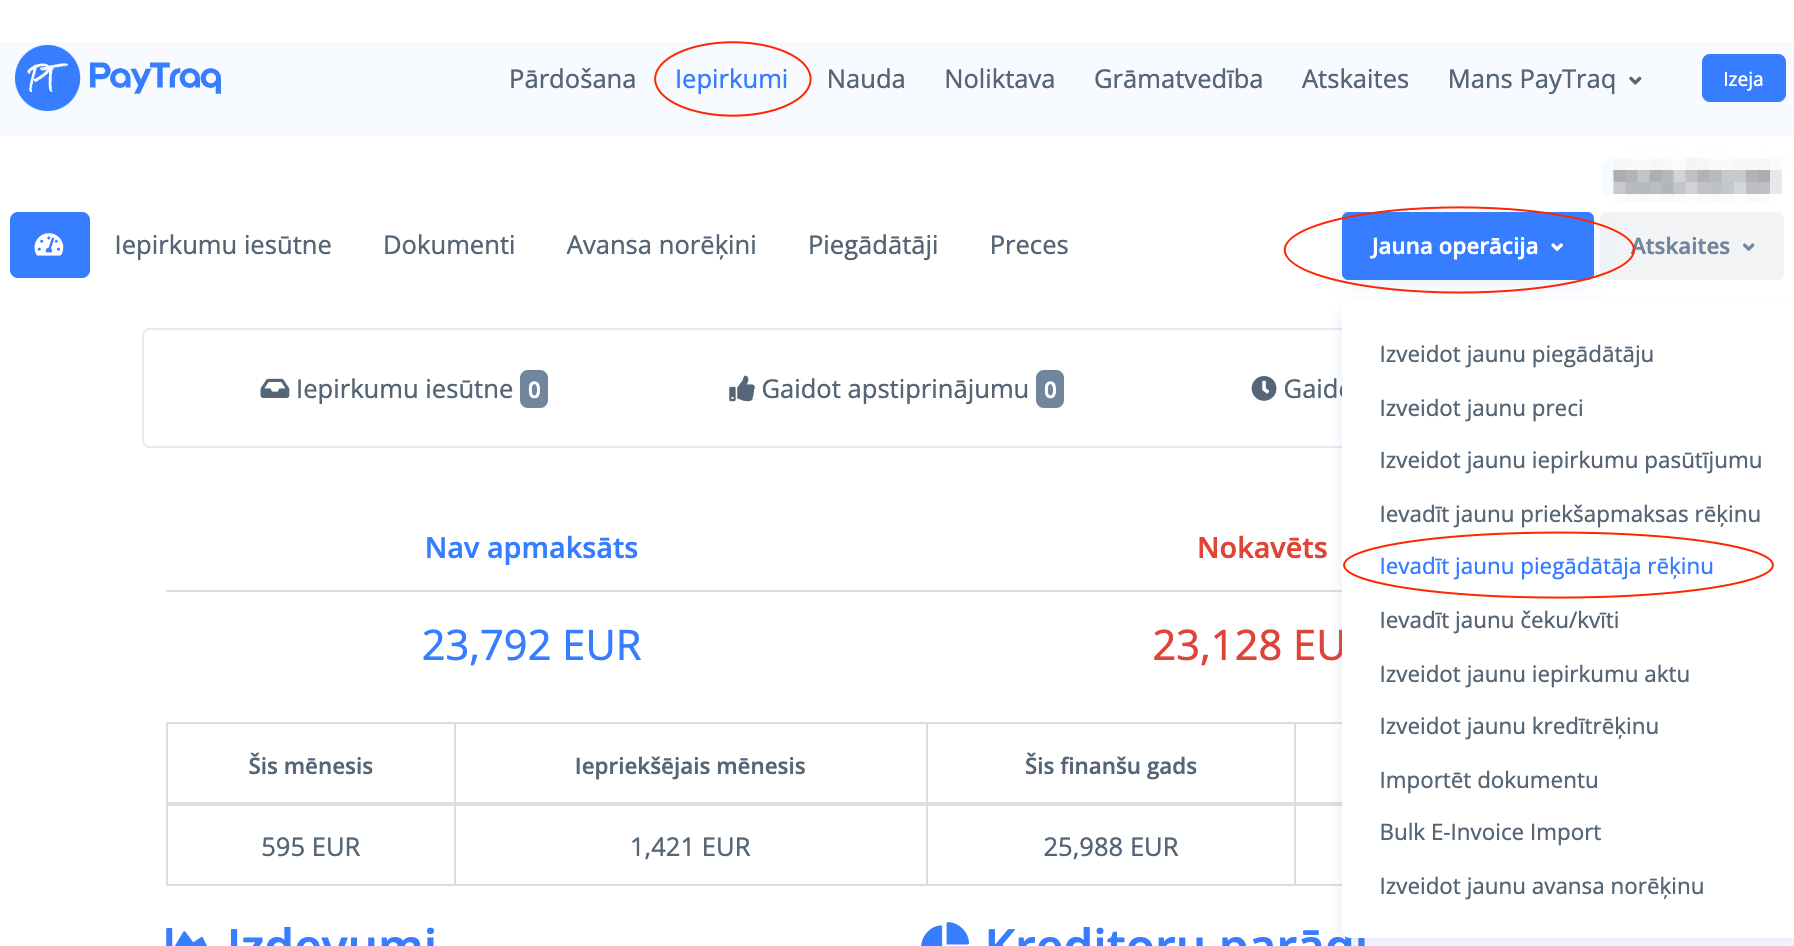Click the thumbs-up icon for Gaidot apstiprinājumu
Viewport: 1794px width, 946px height.
pos(741,389)
